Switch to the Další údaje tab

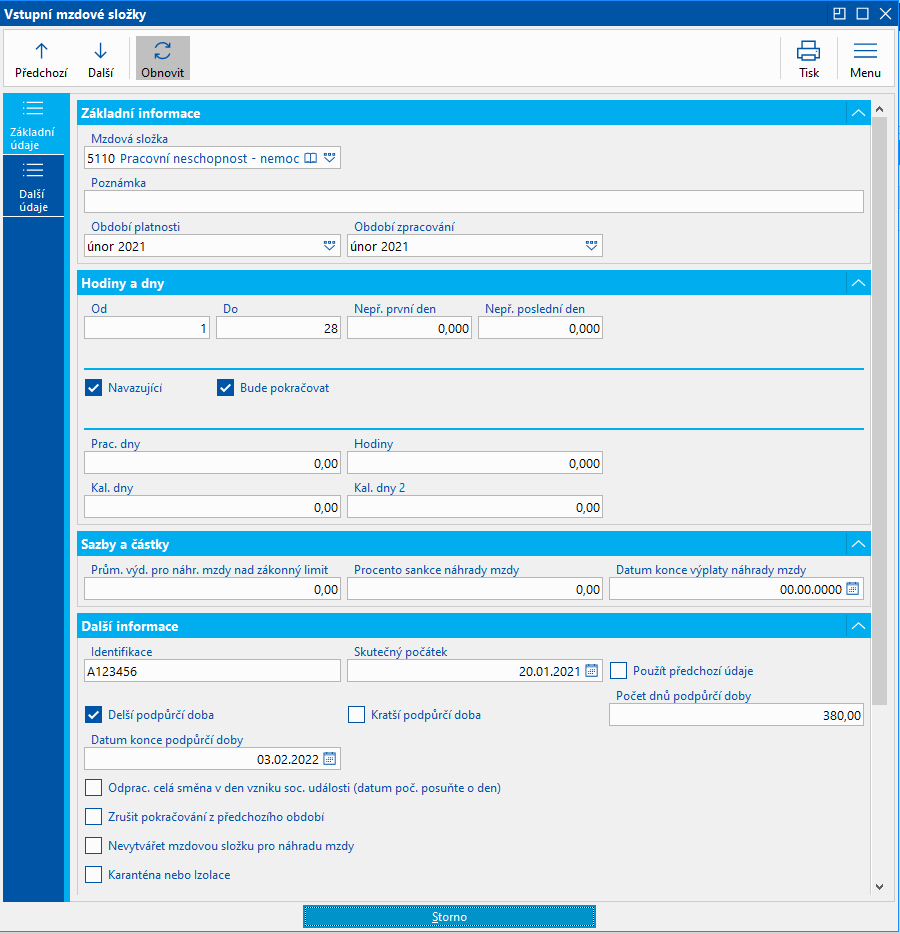pyautogui.click(x=33, y=186)
